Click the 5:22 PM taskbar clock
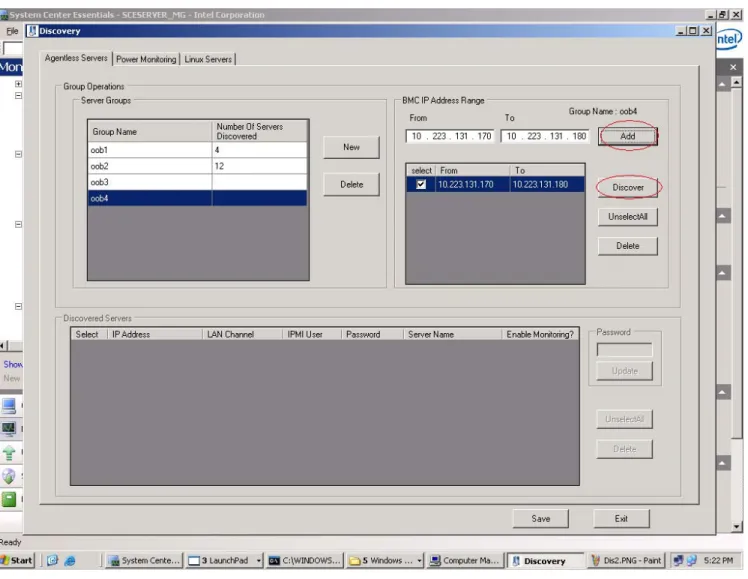This screenshot has width=748, height=579. [718, 561]
